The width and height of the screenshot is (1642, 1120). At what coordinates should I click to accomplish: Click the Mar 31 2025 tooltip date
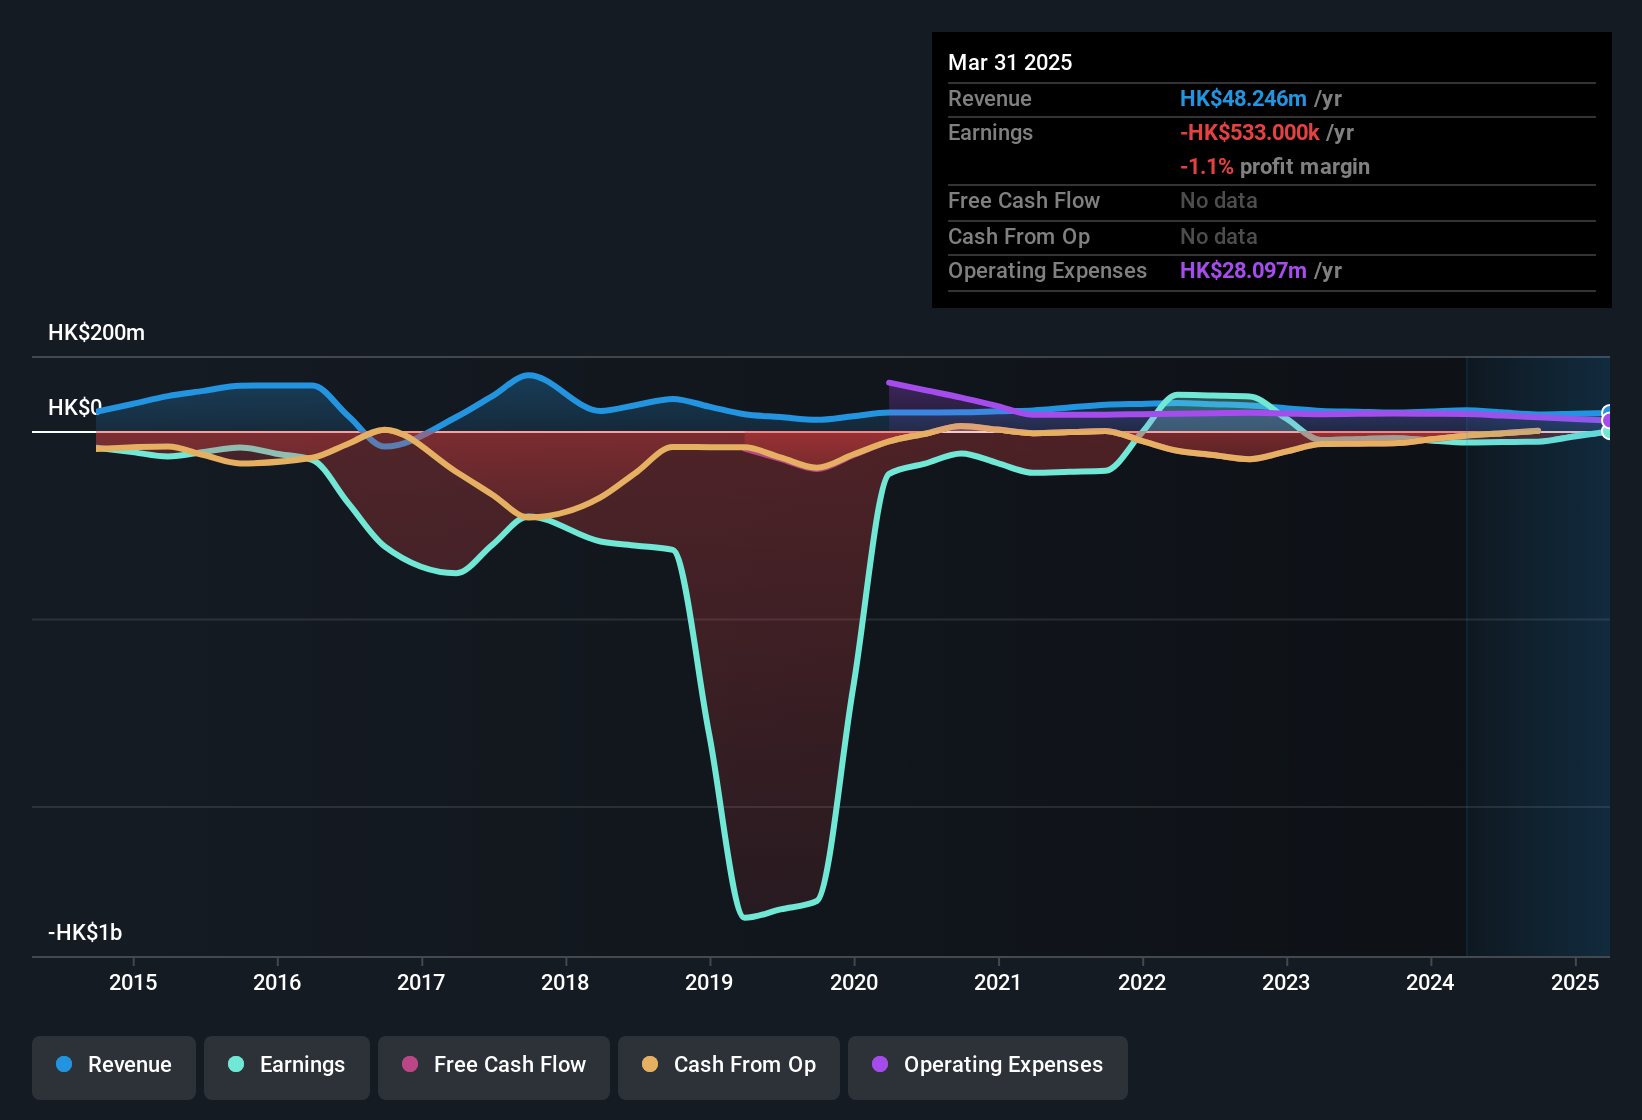(1010, 62)
